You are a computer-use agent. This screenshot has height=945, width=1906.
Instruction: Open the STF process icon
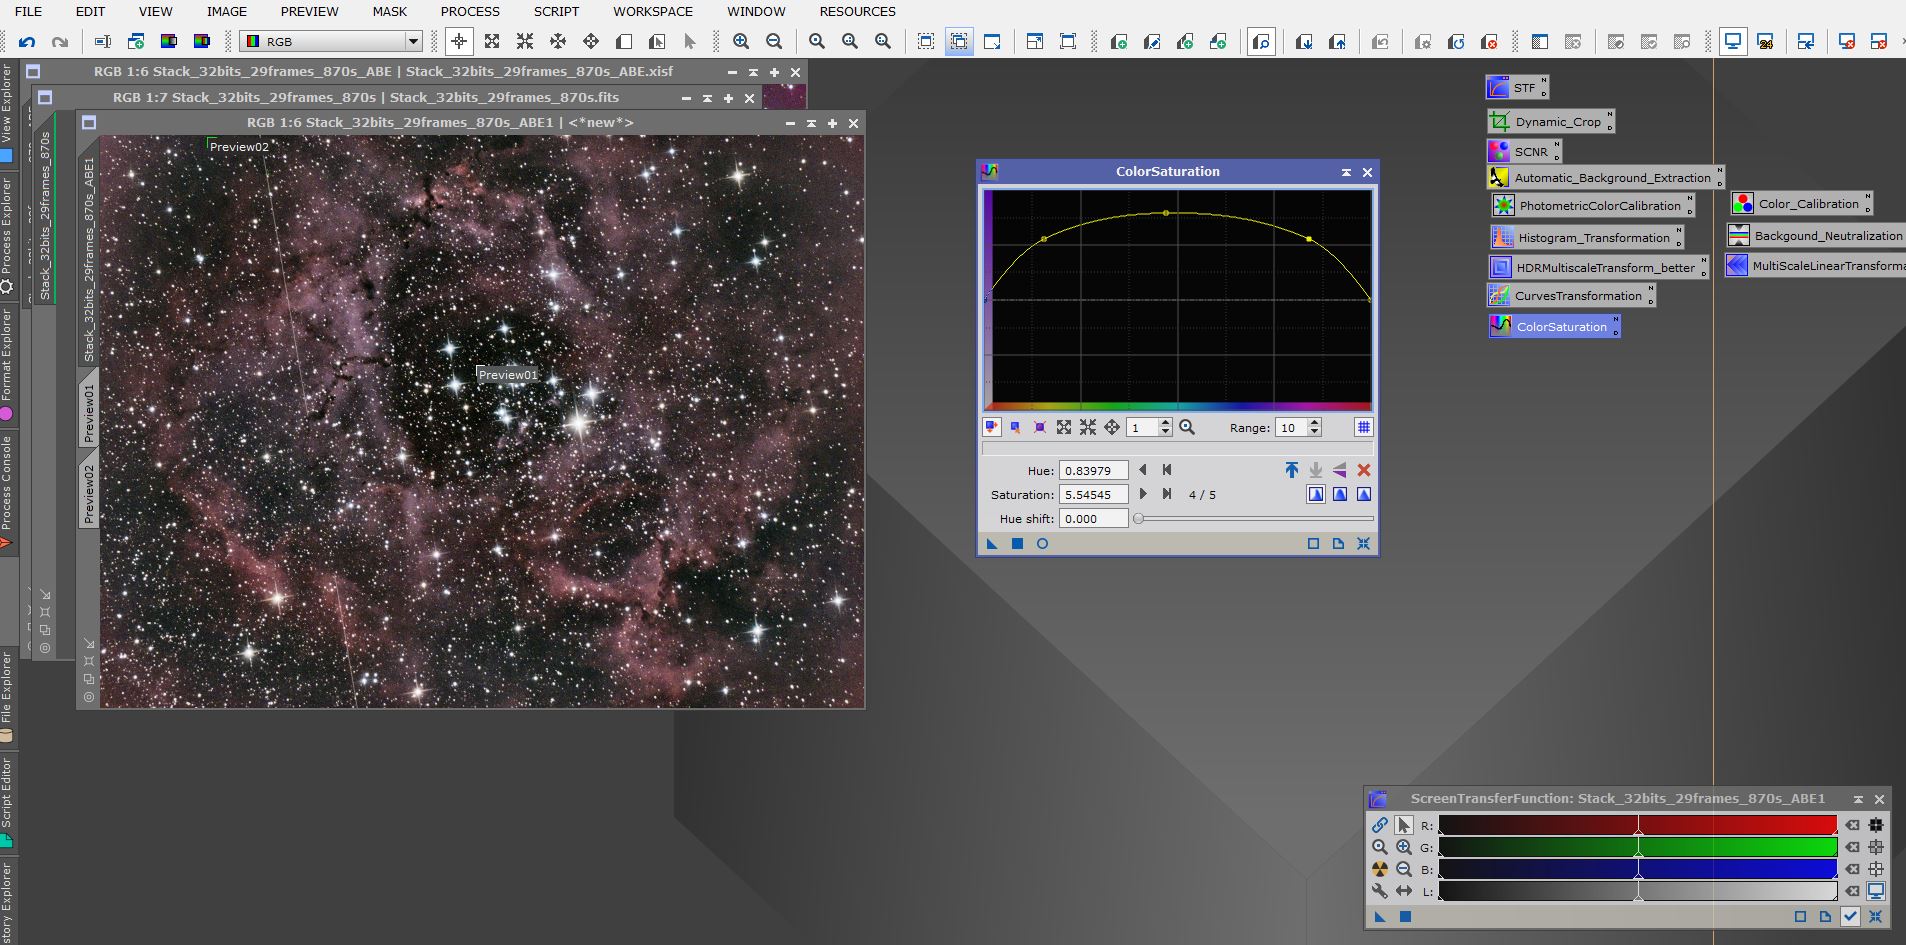click(x=1517, y=88)
